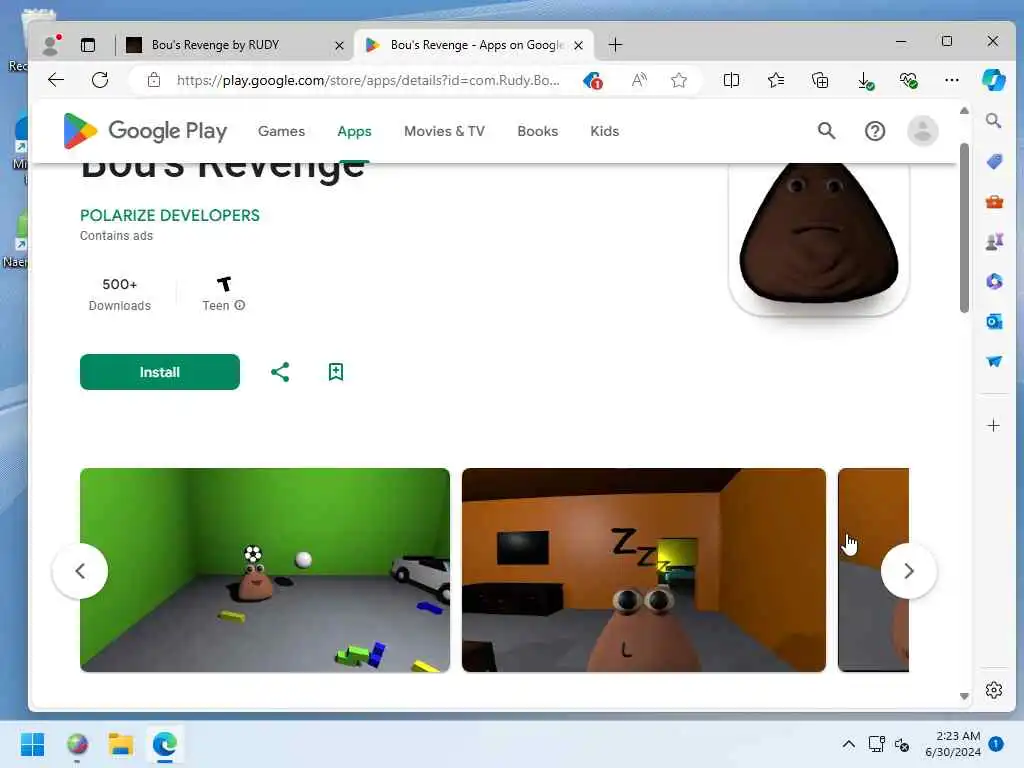Screen dimensions: 1024x768
Task: Toggle split screen view
Action: click(x=731, y=80)
